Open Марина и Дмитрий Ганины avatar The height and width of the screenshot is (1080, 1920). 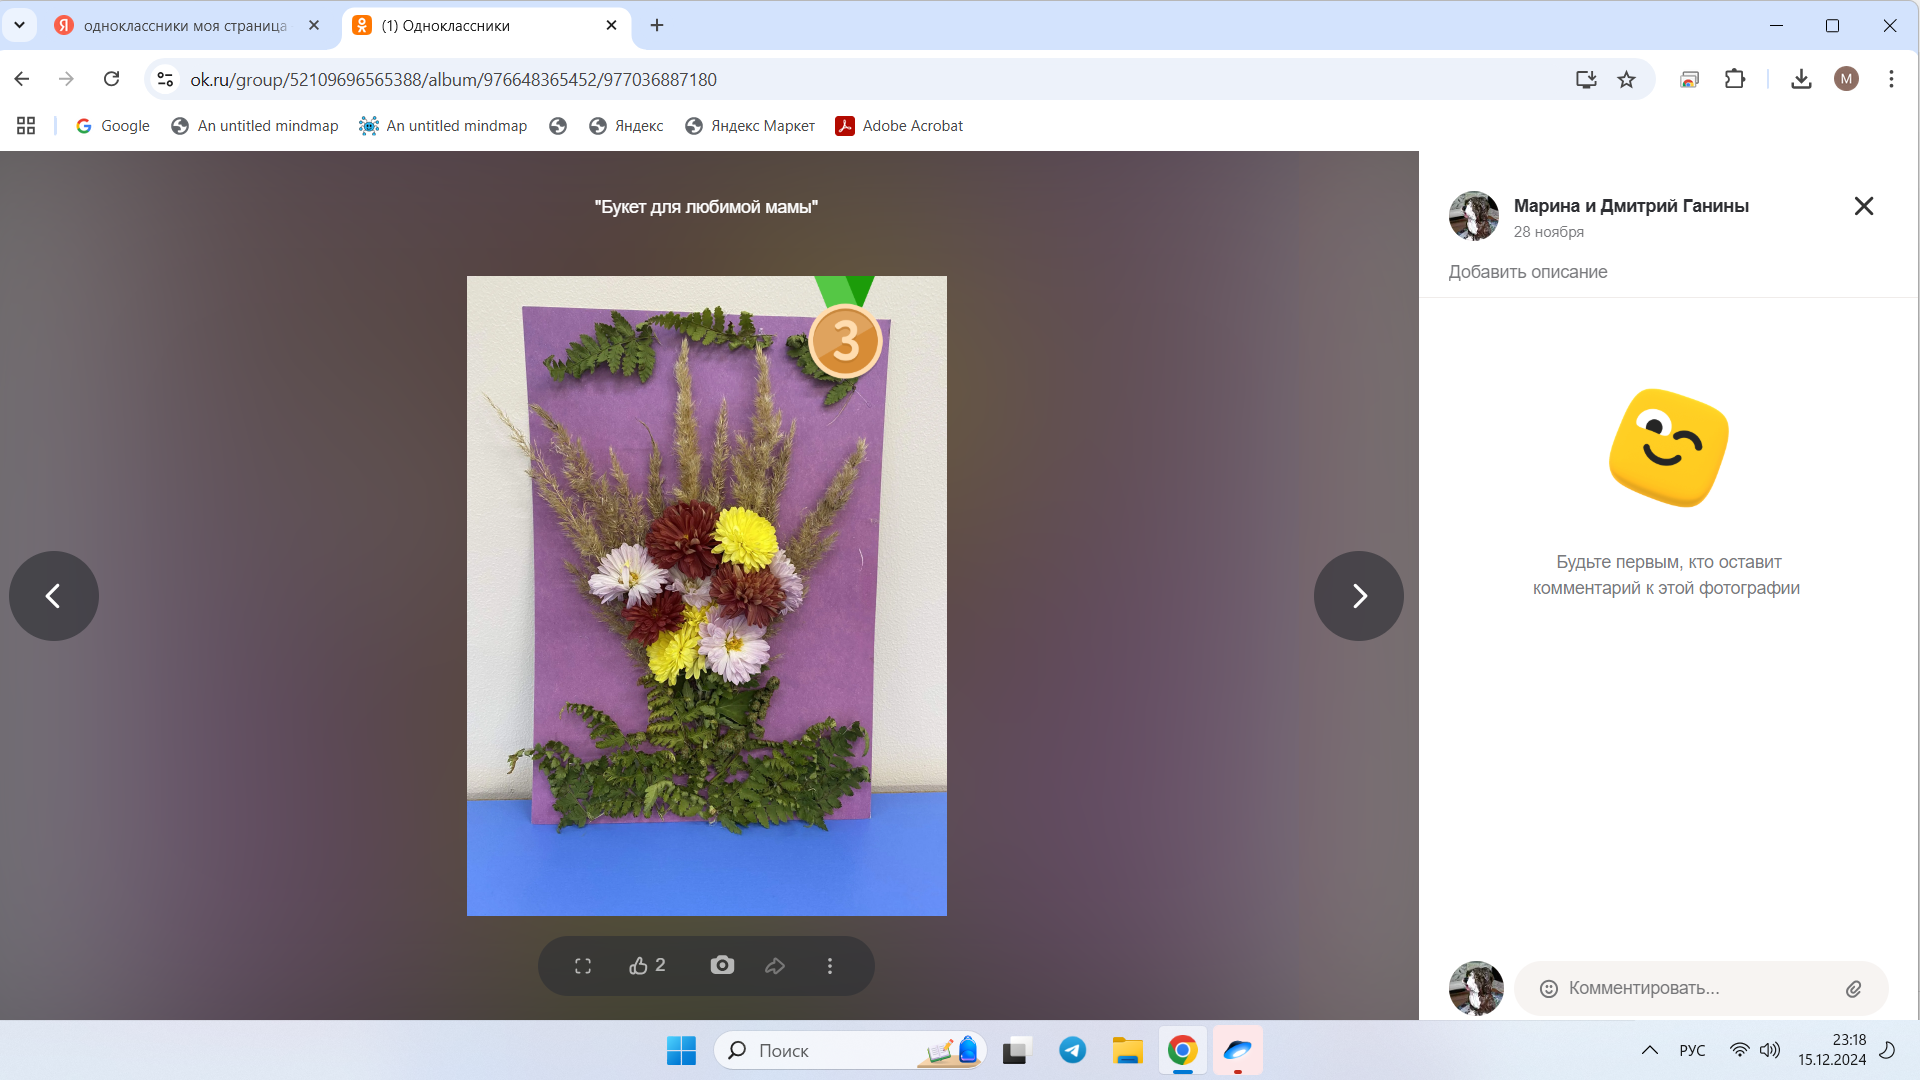click(x=1474, y=216)
